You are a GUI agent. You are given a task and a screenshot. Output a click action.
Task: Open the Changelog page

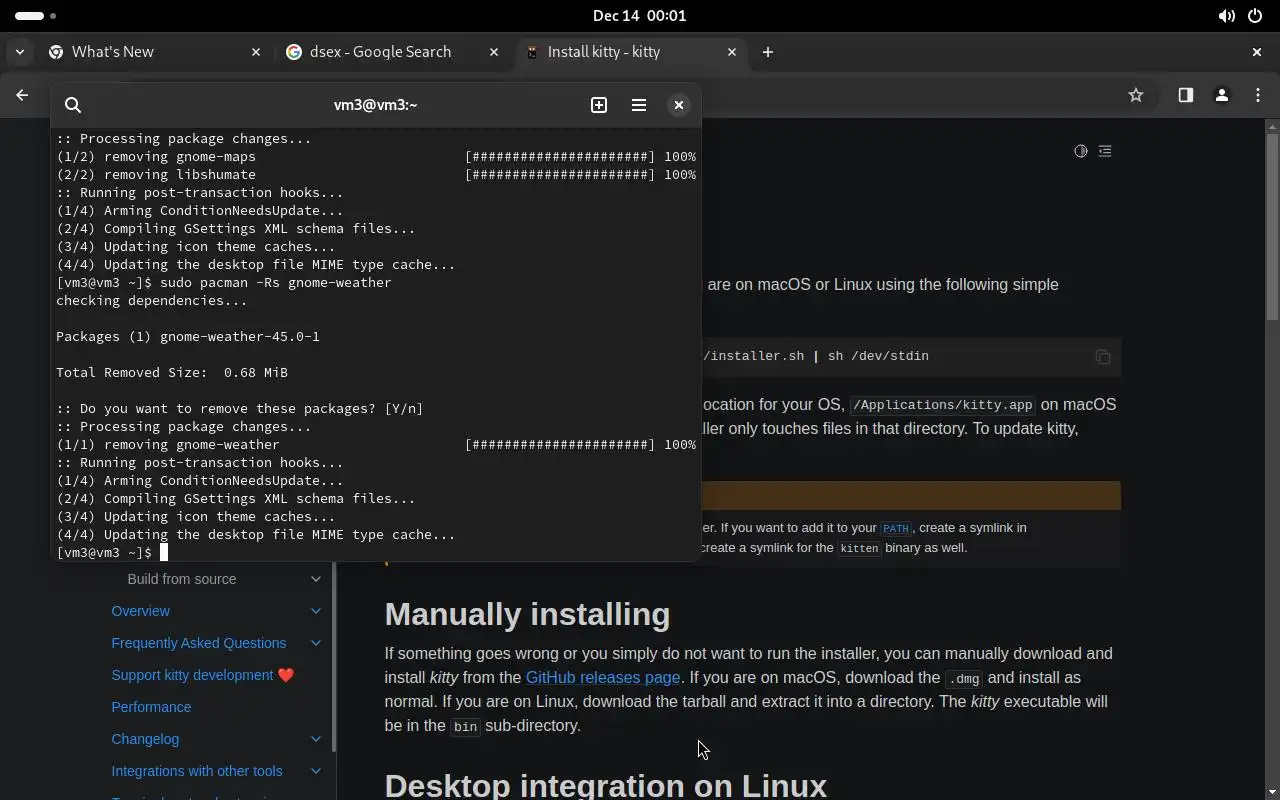point(145,739)
